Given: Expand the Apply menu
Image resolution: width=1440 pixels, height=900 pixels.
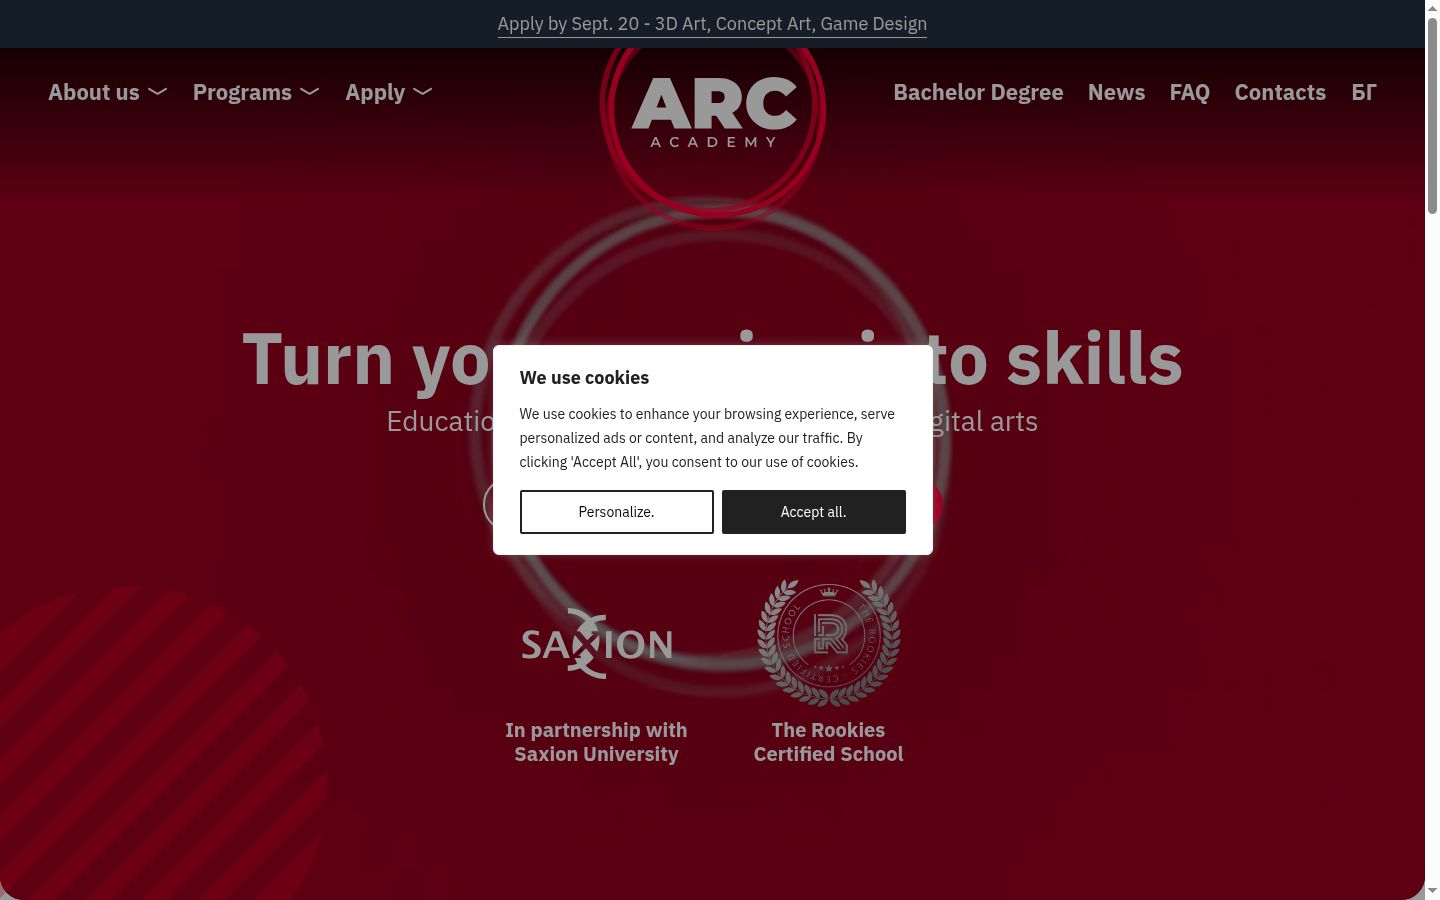Looking at the screenshot, I should (389, 92).
